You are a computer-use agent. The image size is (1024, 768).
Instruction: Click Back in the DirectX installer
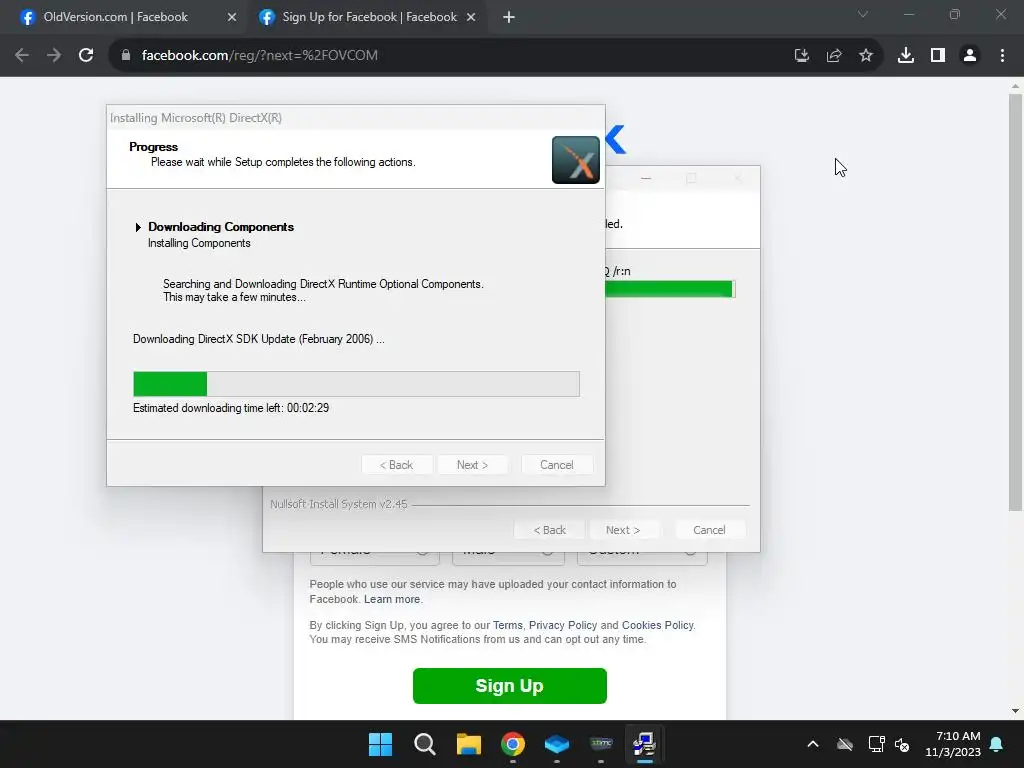tap(396, 465)
